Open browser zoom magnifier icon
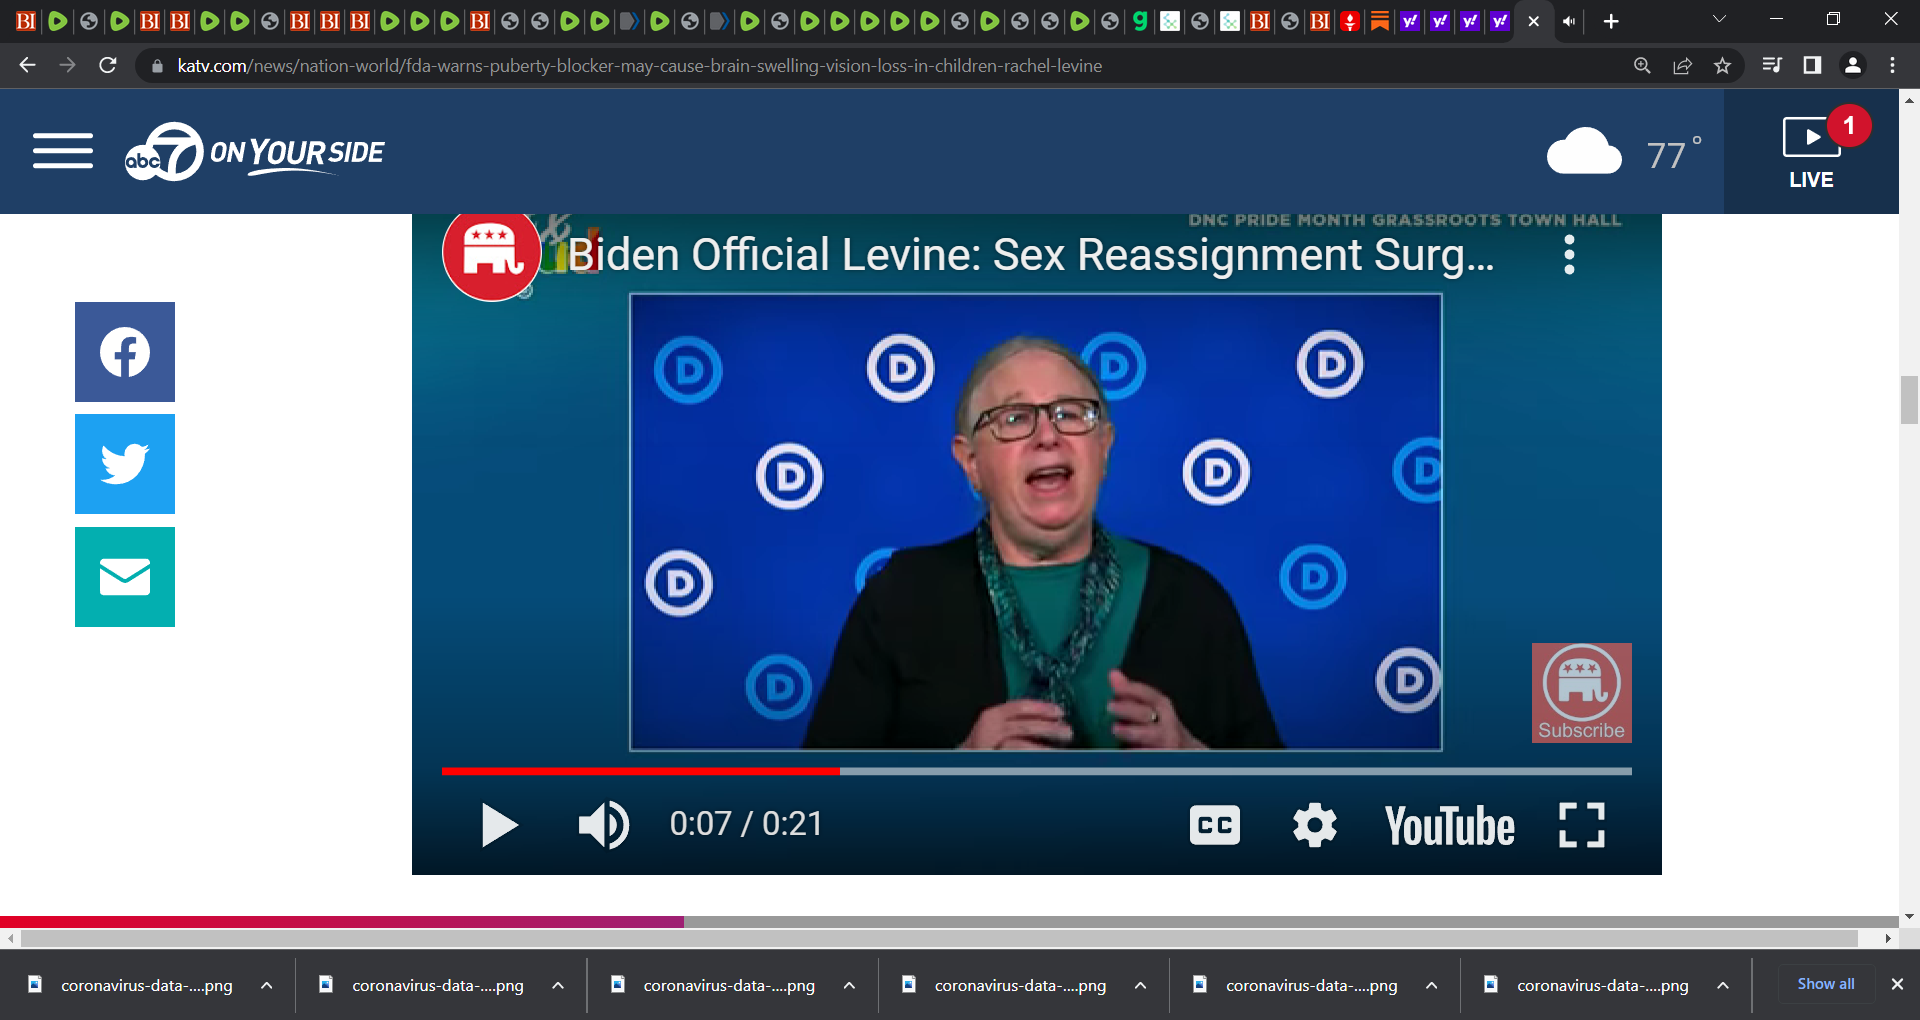Screen dimensions: 1920x1020 [x=1642, y=65]
